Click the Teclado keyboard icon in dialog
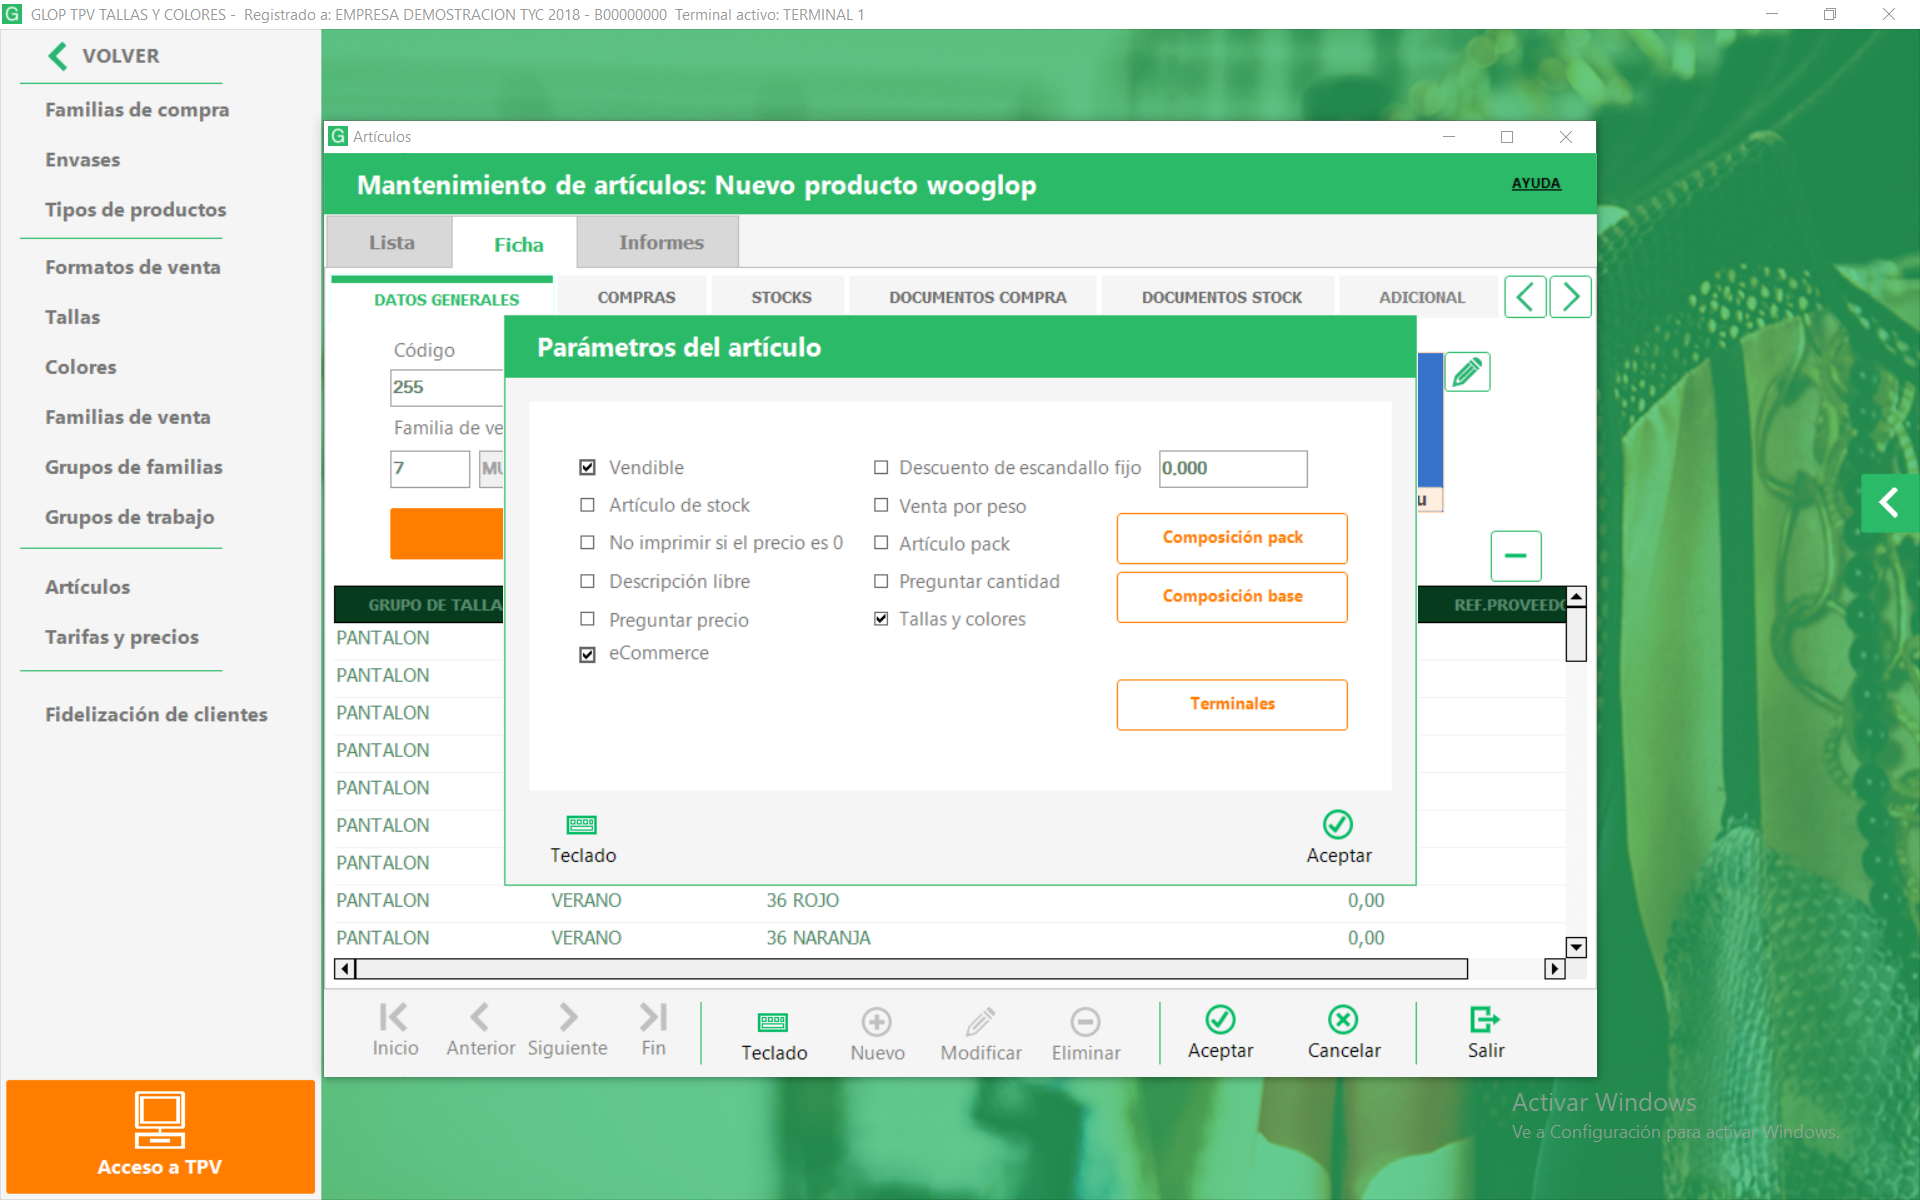 pos(582,825)
